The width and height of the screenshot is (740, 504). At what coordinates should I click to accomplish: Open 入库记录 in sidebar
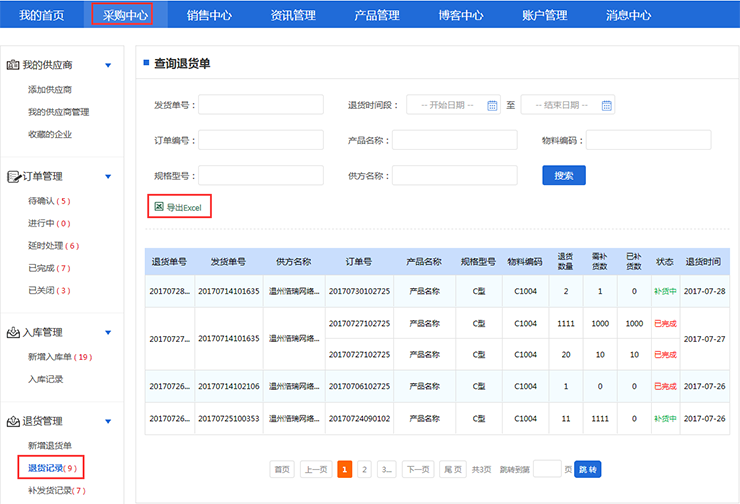point(45,379)
